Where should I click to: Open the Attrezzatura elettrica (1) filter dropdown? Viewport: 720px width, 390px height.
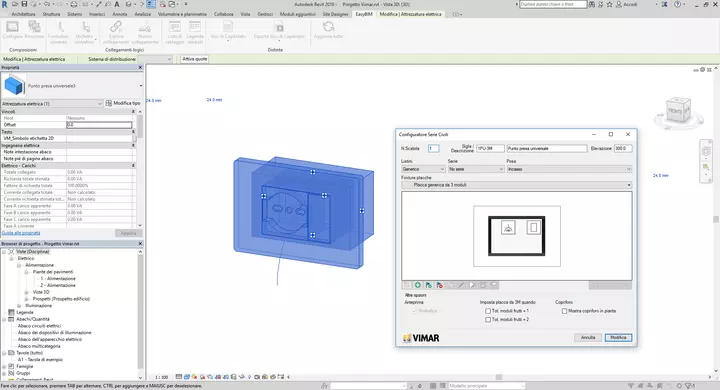51,104
